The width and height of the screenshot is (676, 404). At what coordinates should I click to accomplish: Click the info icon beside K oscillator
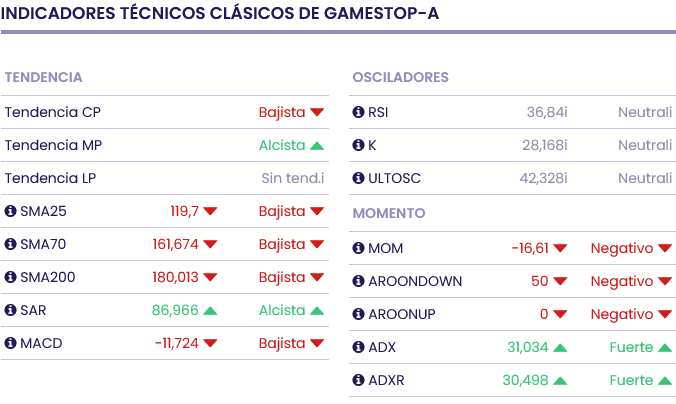tap(359, 145)
